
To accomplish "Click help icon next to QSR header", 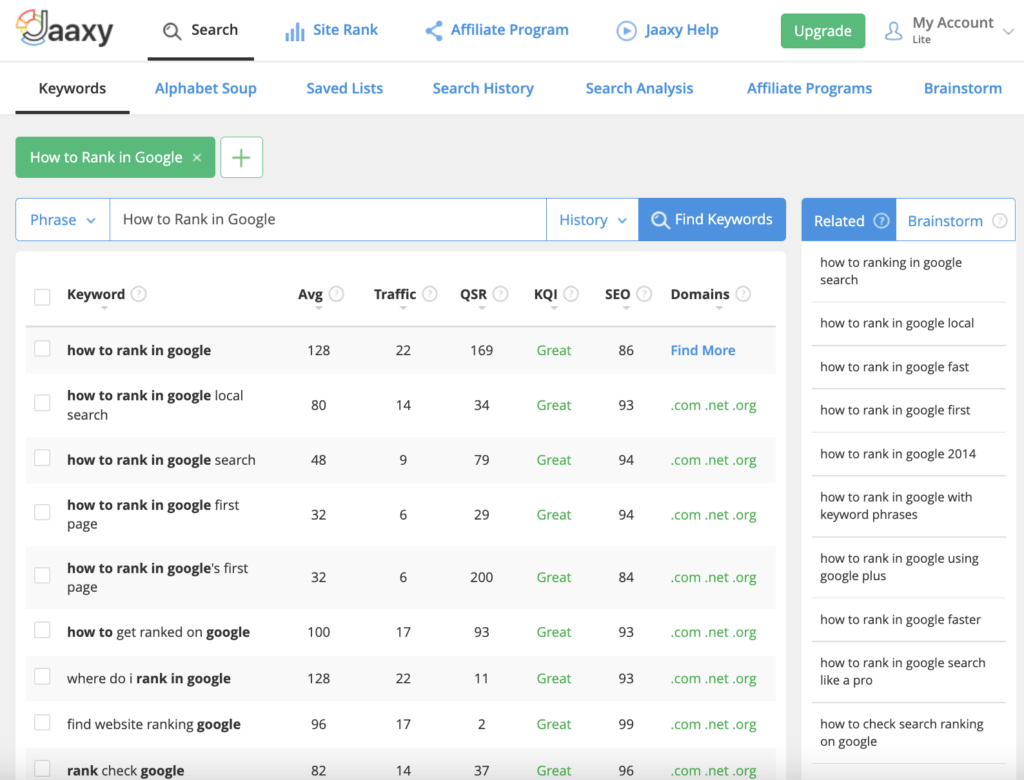I will point(500,294).
